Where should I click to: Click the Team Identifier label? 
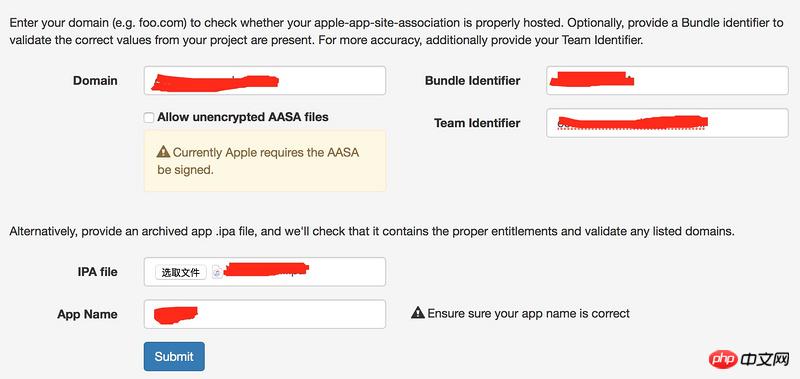coord(477,123)
